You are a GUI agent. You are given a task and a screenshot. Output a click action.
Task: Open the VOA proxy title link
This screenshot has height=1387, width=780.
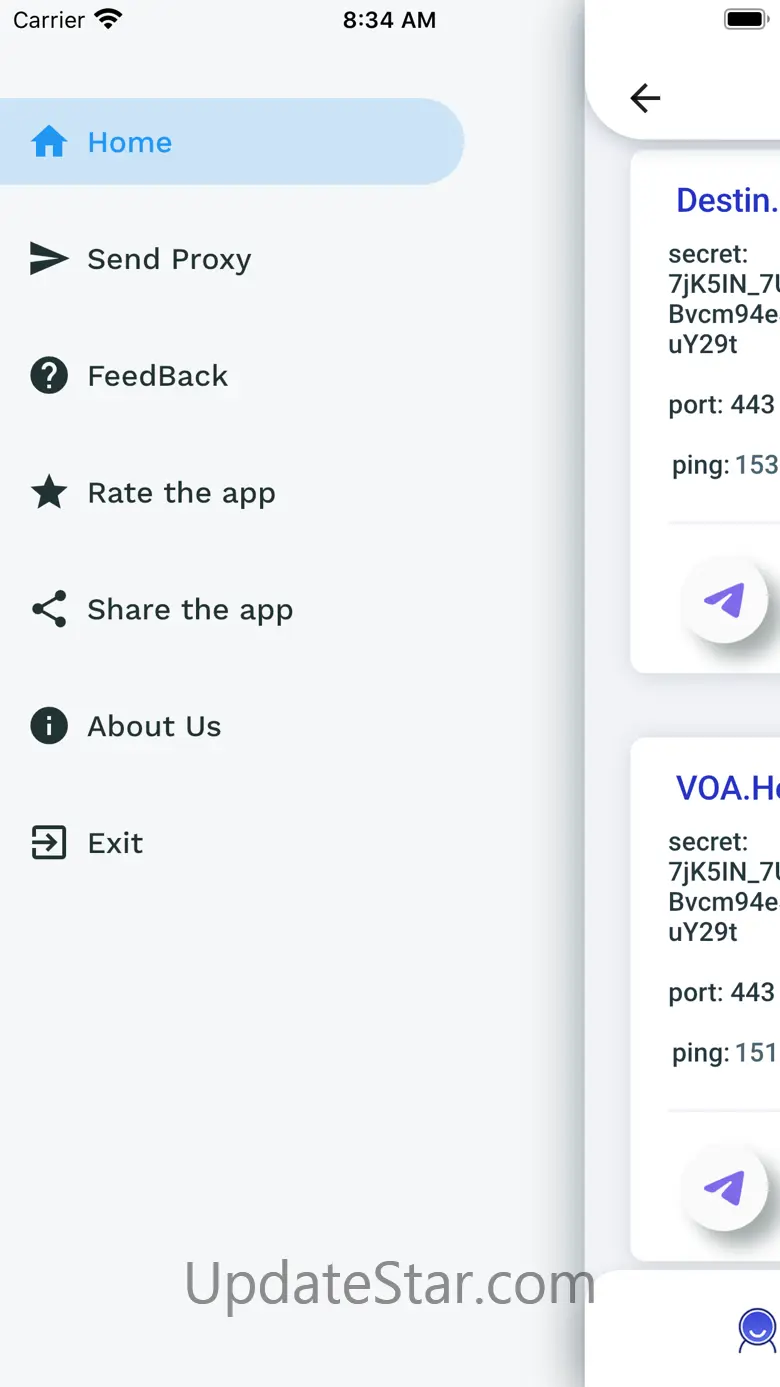727,788
